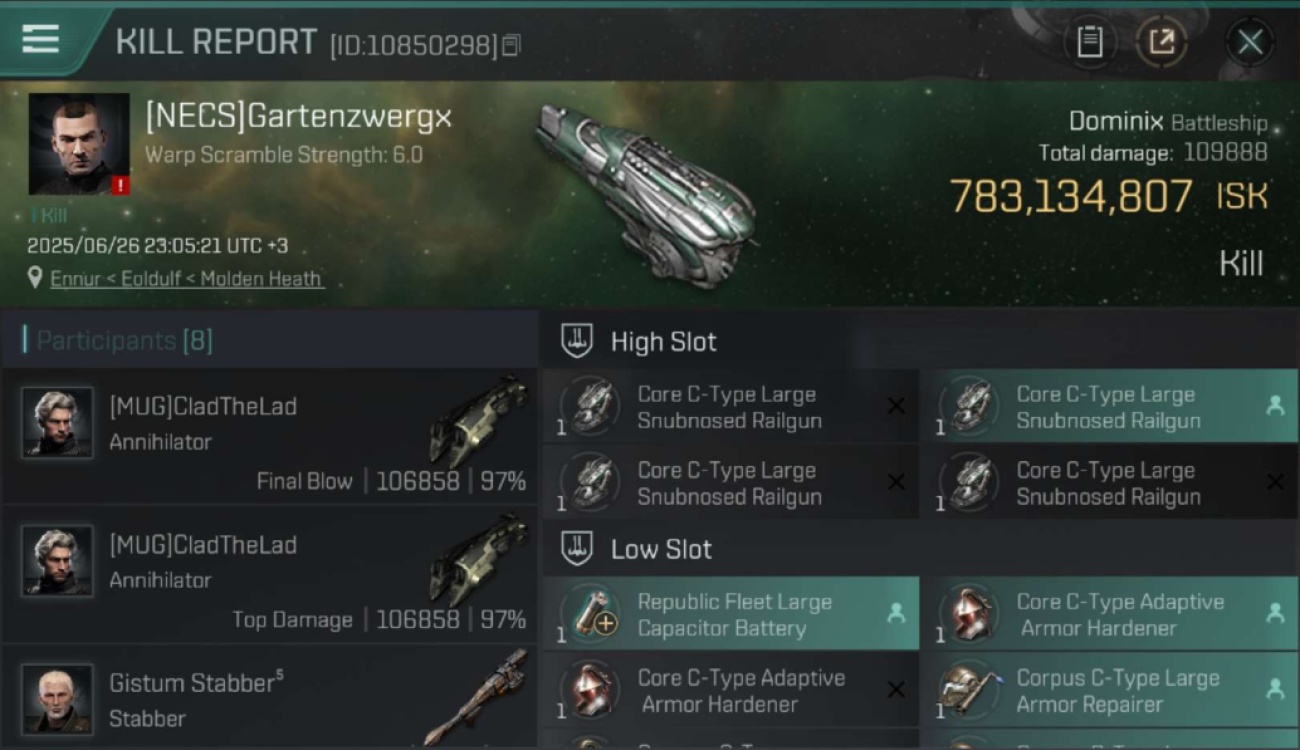1300x750 pixels.
Task: Click the share export icon
Action: click(x=1161, y=42)
